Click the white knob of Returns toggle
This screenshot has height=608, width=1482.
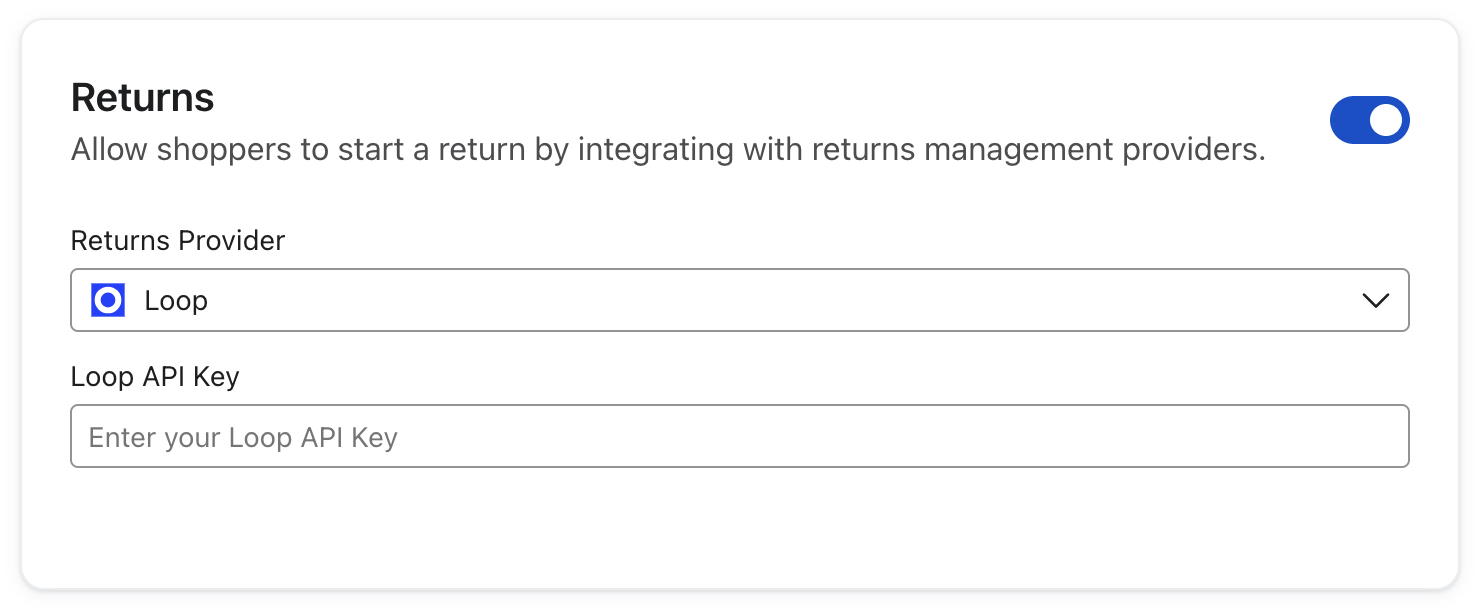(1386, 120)
